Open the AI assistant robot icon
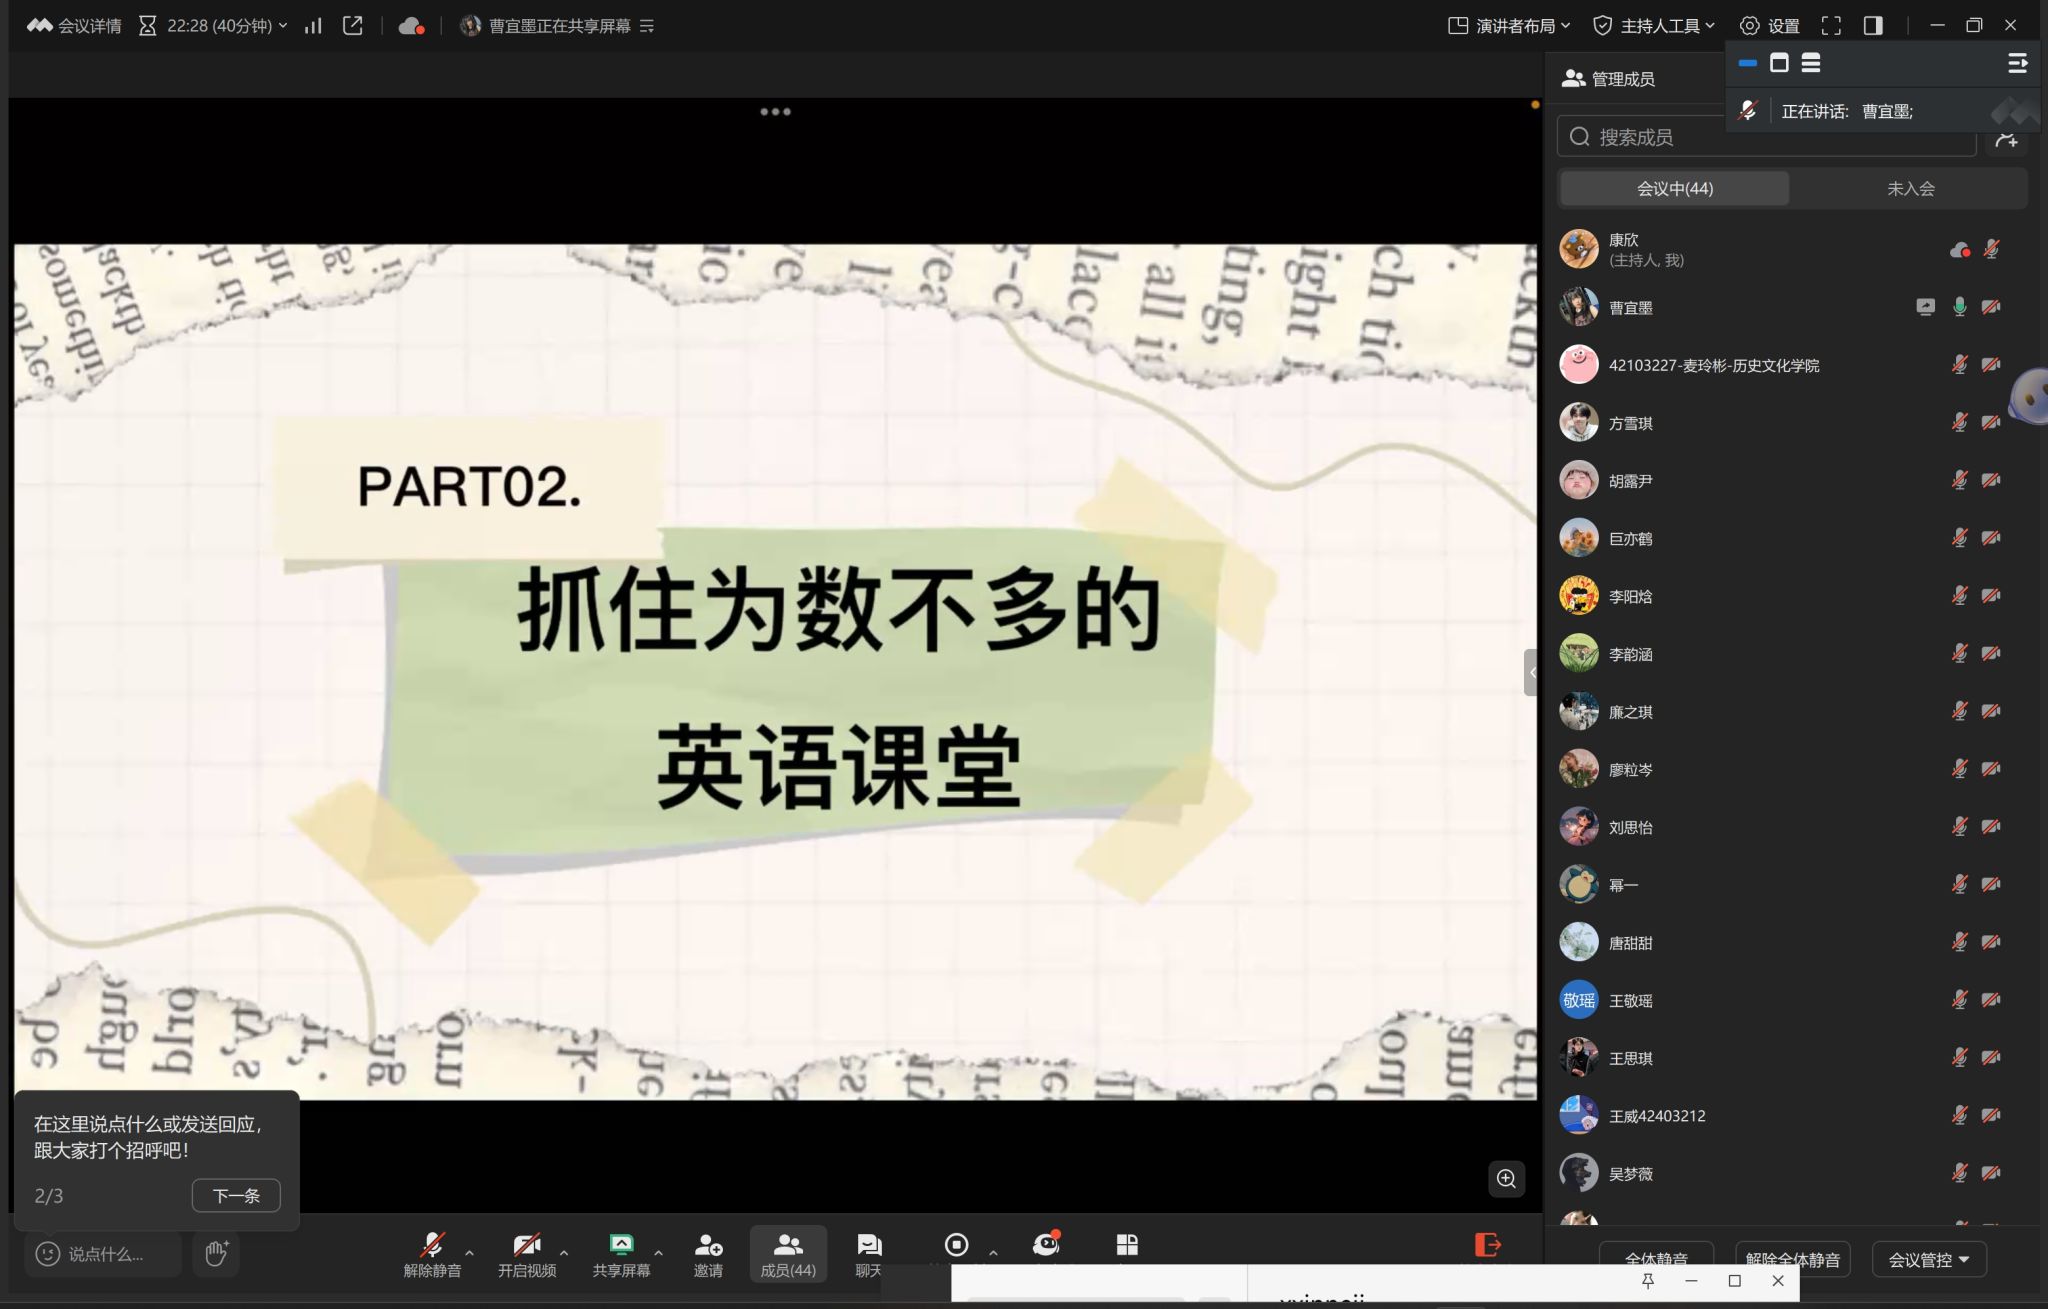 tap(1046, 1244)
